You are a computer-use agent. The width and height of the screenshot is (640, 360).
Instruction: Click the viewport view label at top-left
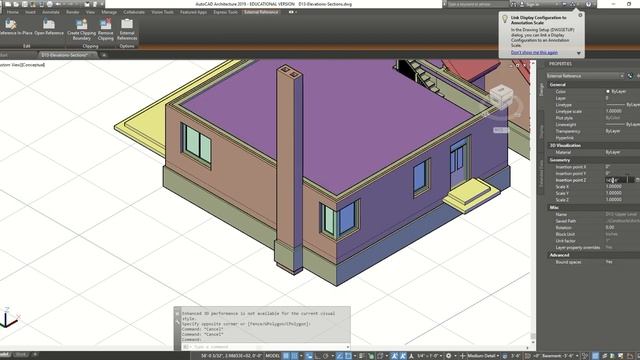(22, 65)
